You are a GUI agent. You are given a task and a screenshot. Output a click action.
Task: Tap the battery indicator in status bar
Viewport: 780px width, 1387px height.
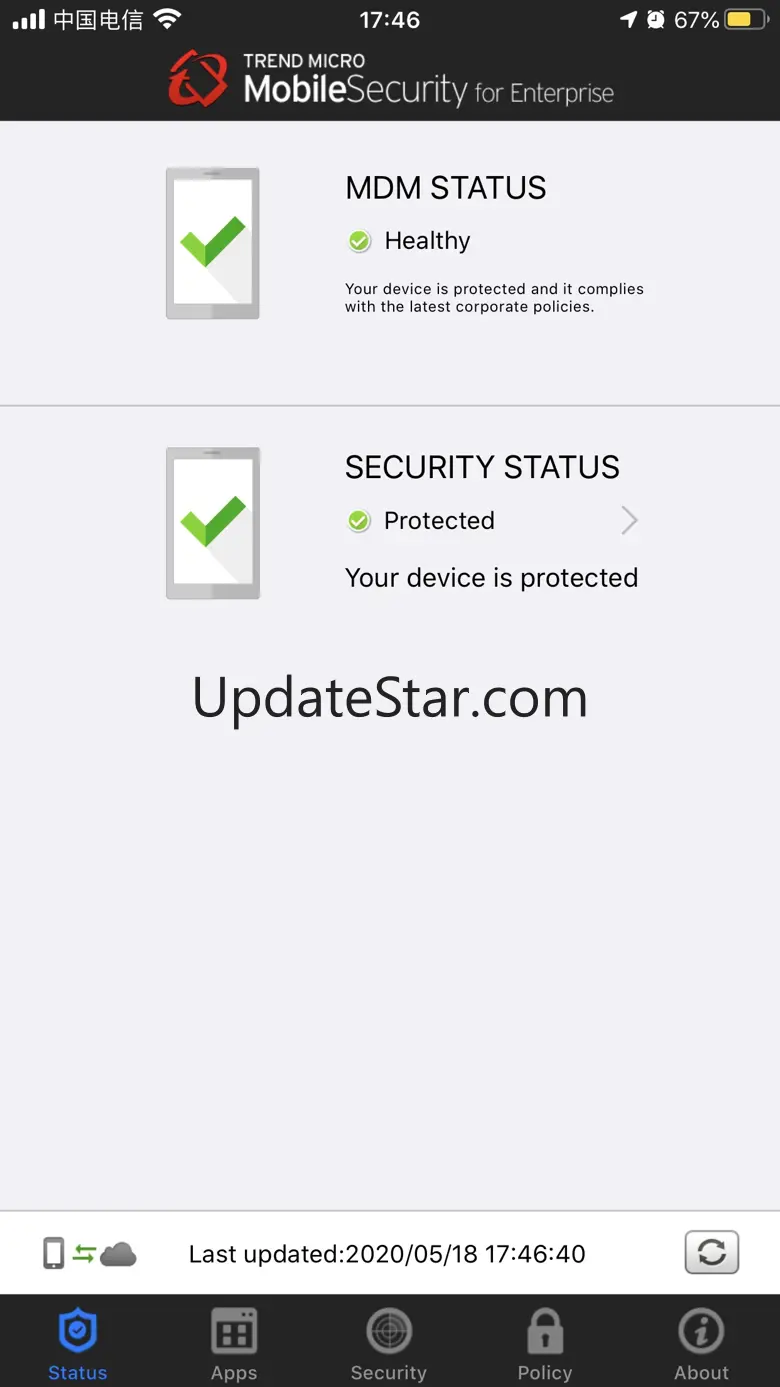[746, 19]
